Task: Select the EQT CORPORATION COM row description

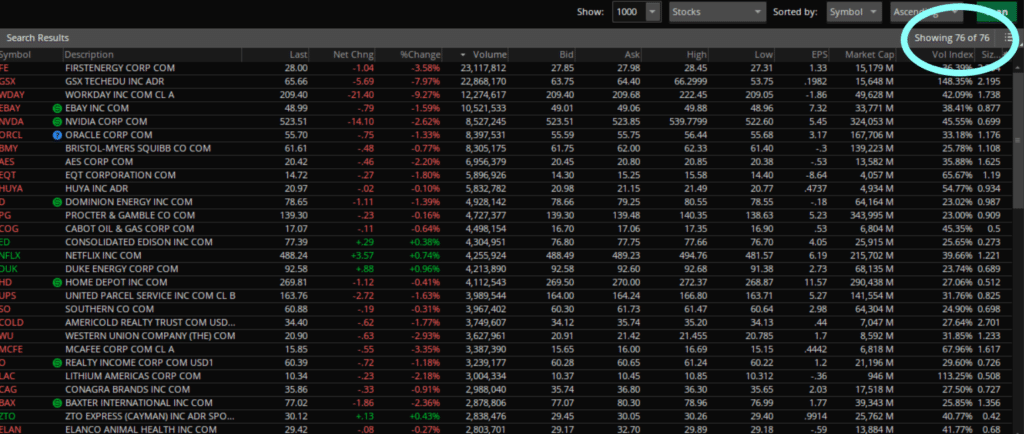Action: [120, 176]
